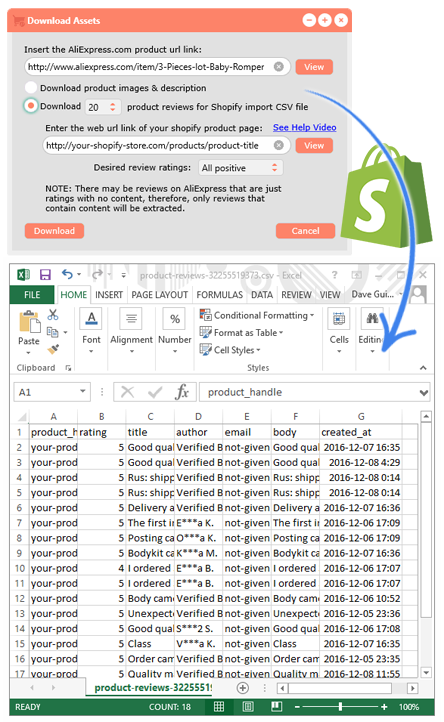The image size is (444, 722).
Task: Click the View button beside AliExpress url
Action: click(x=314, y=67)
